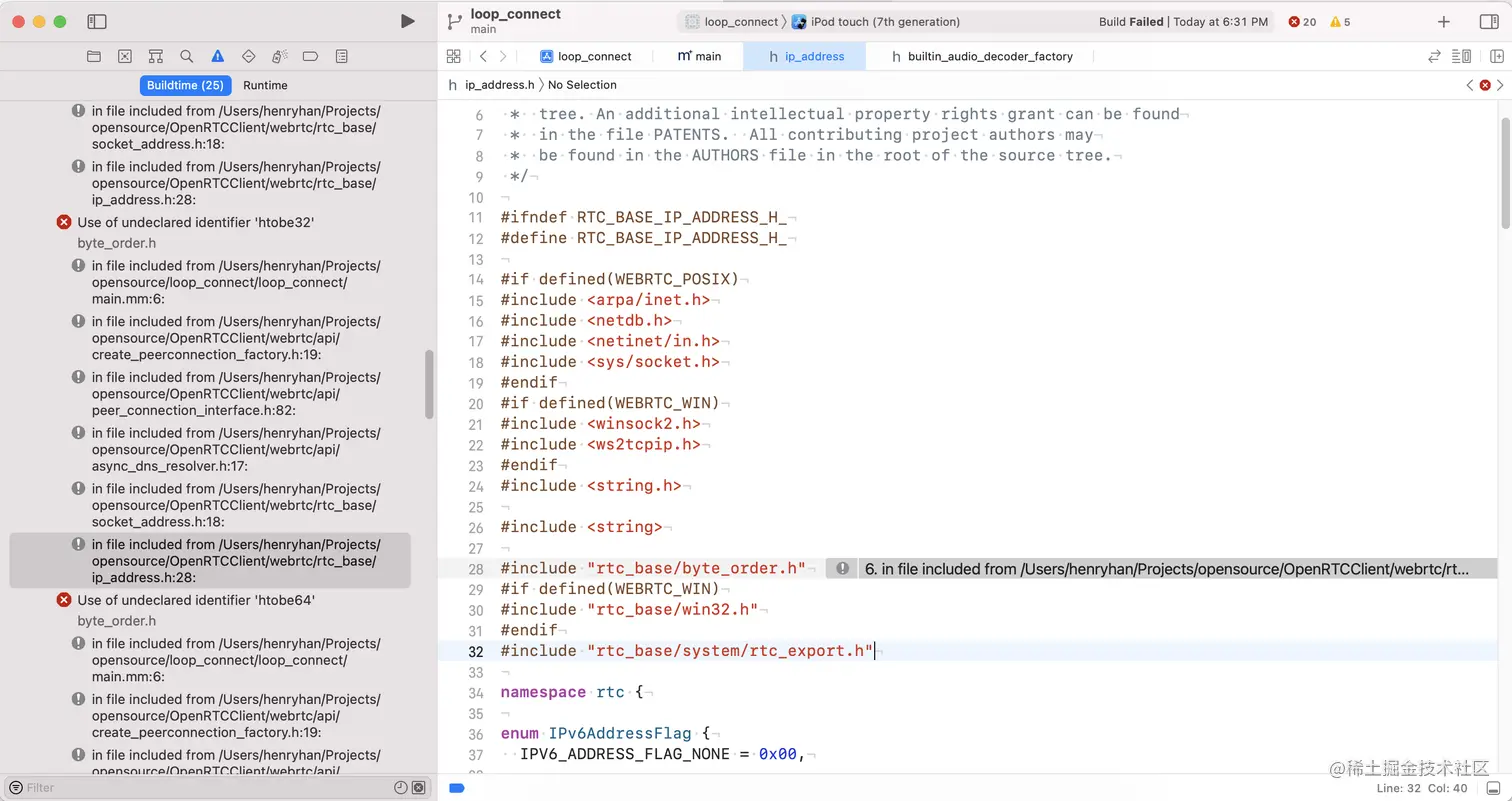Select the Test navigator spray icon
1512x801 pixels.
coord(280,56)
